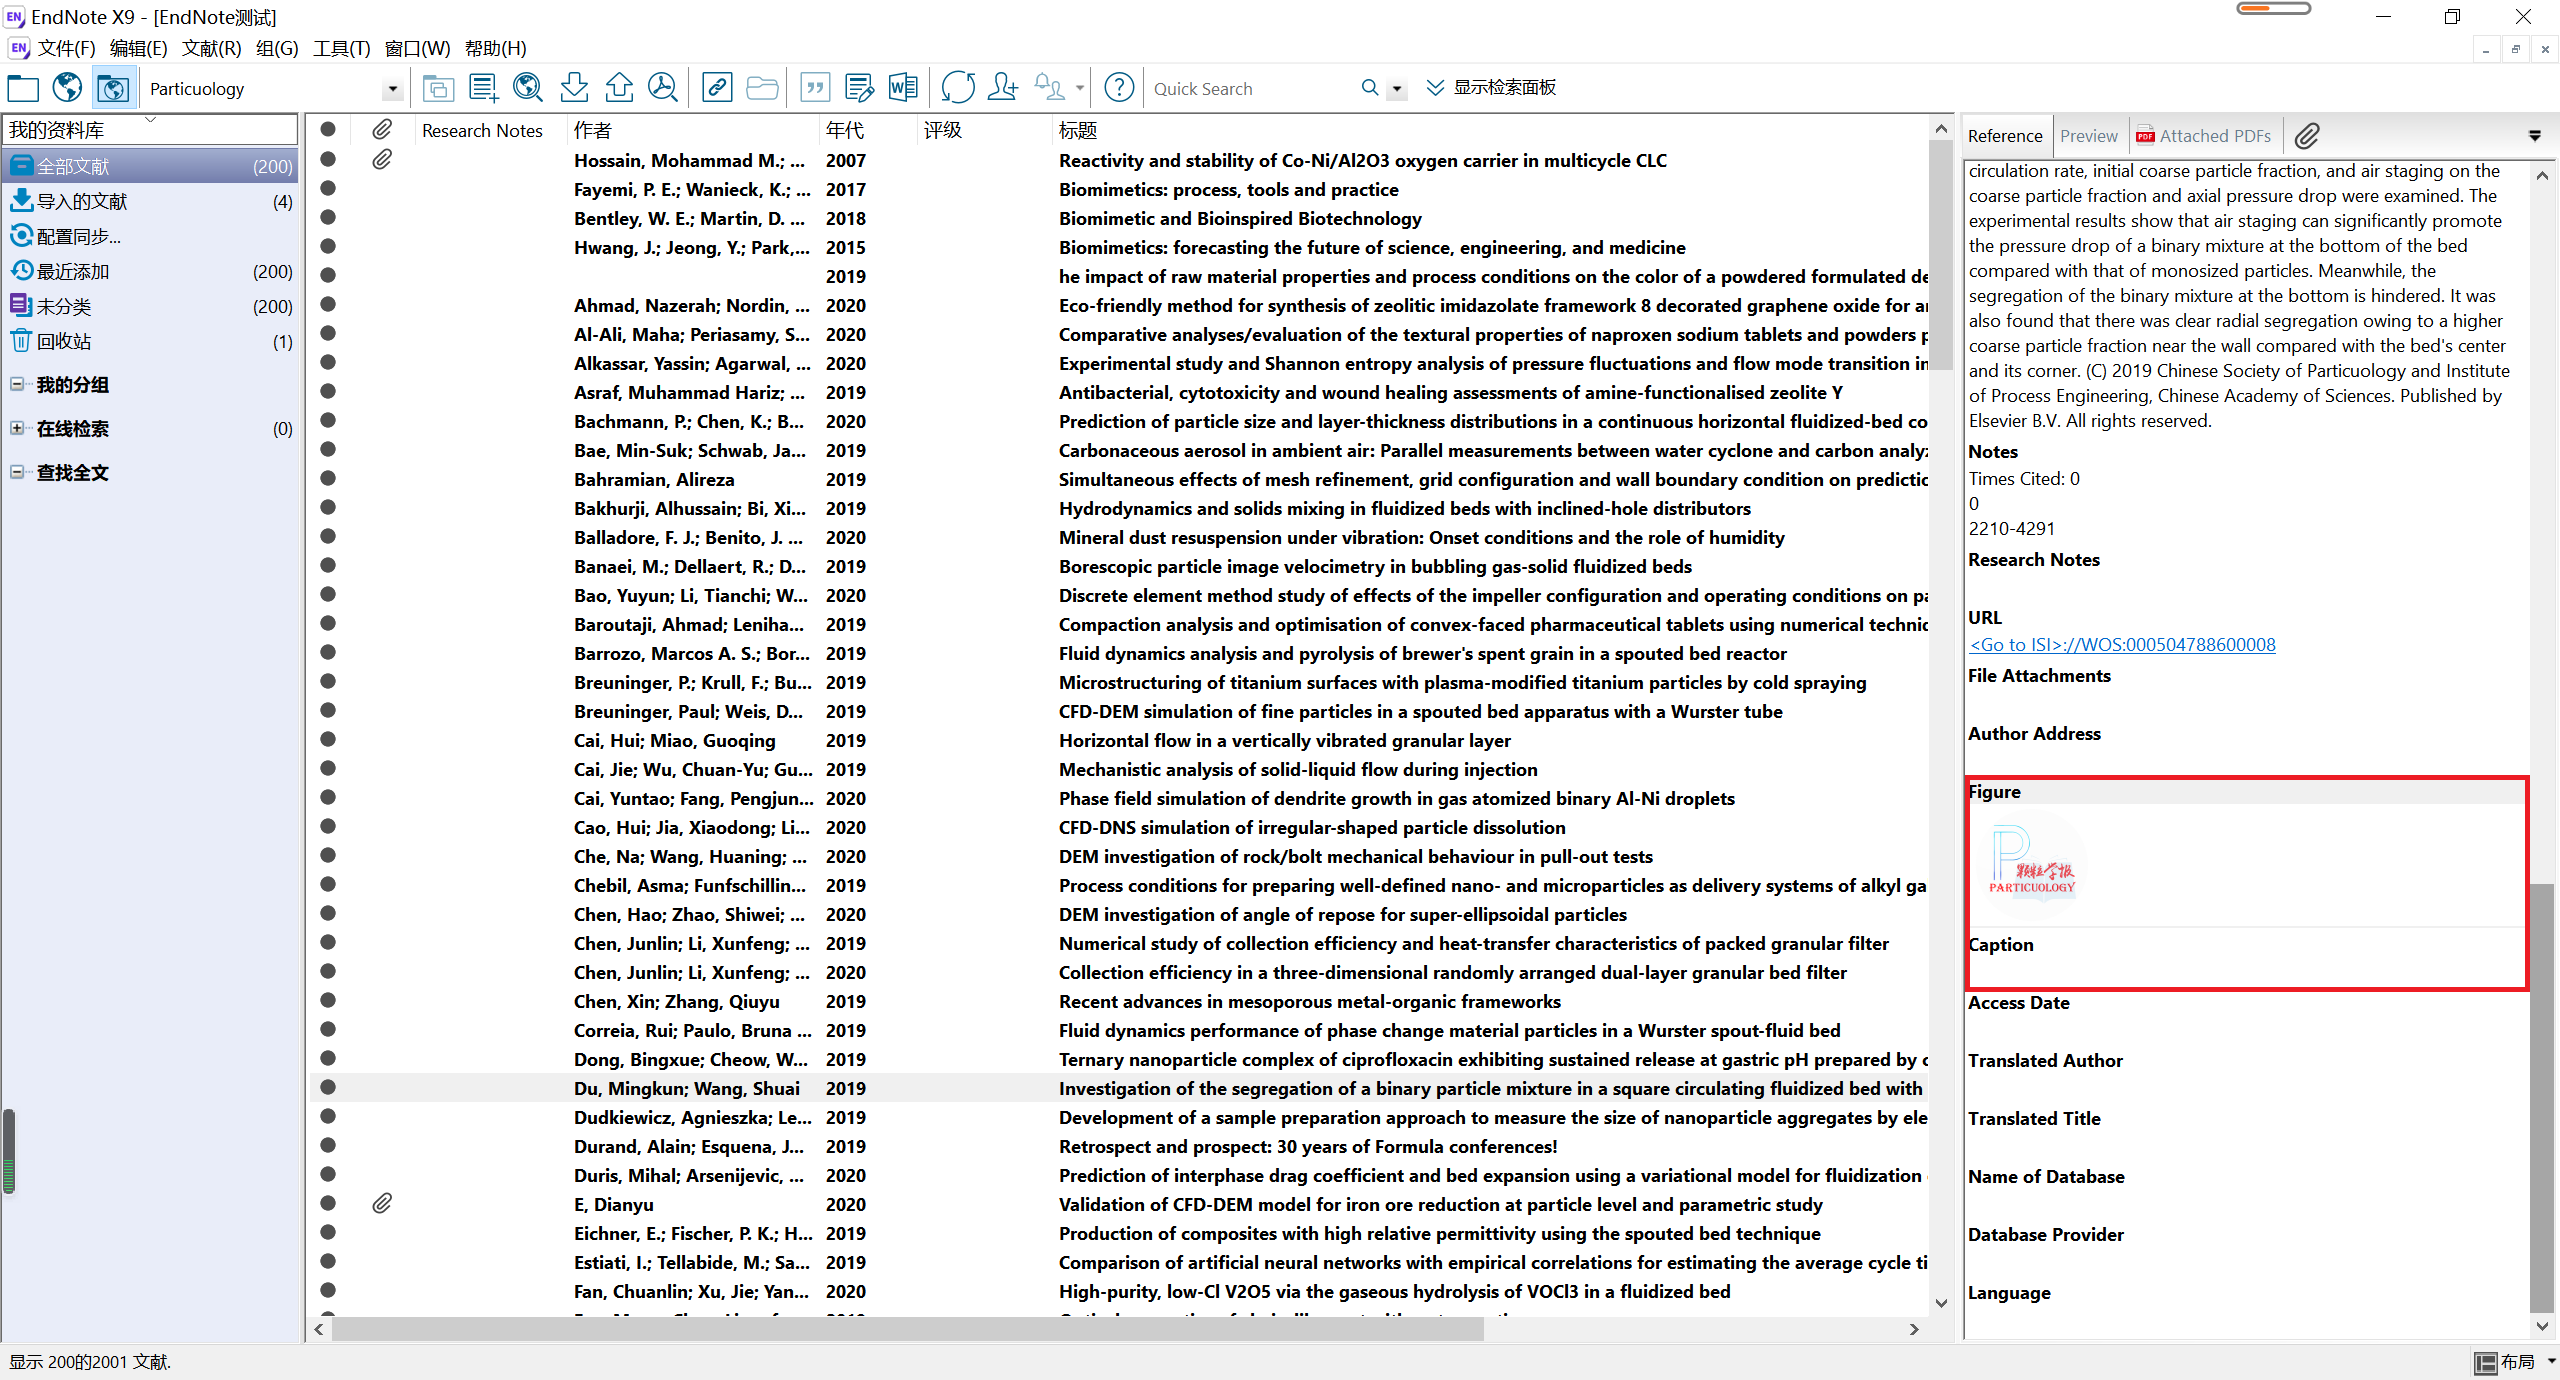
Task: Switch to Local Library Mode icon
Action: (x=23, y=89)
